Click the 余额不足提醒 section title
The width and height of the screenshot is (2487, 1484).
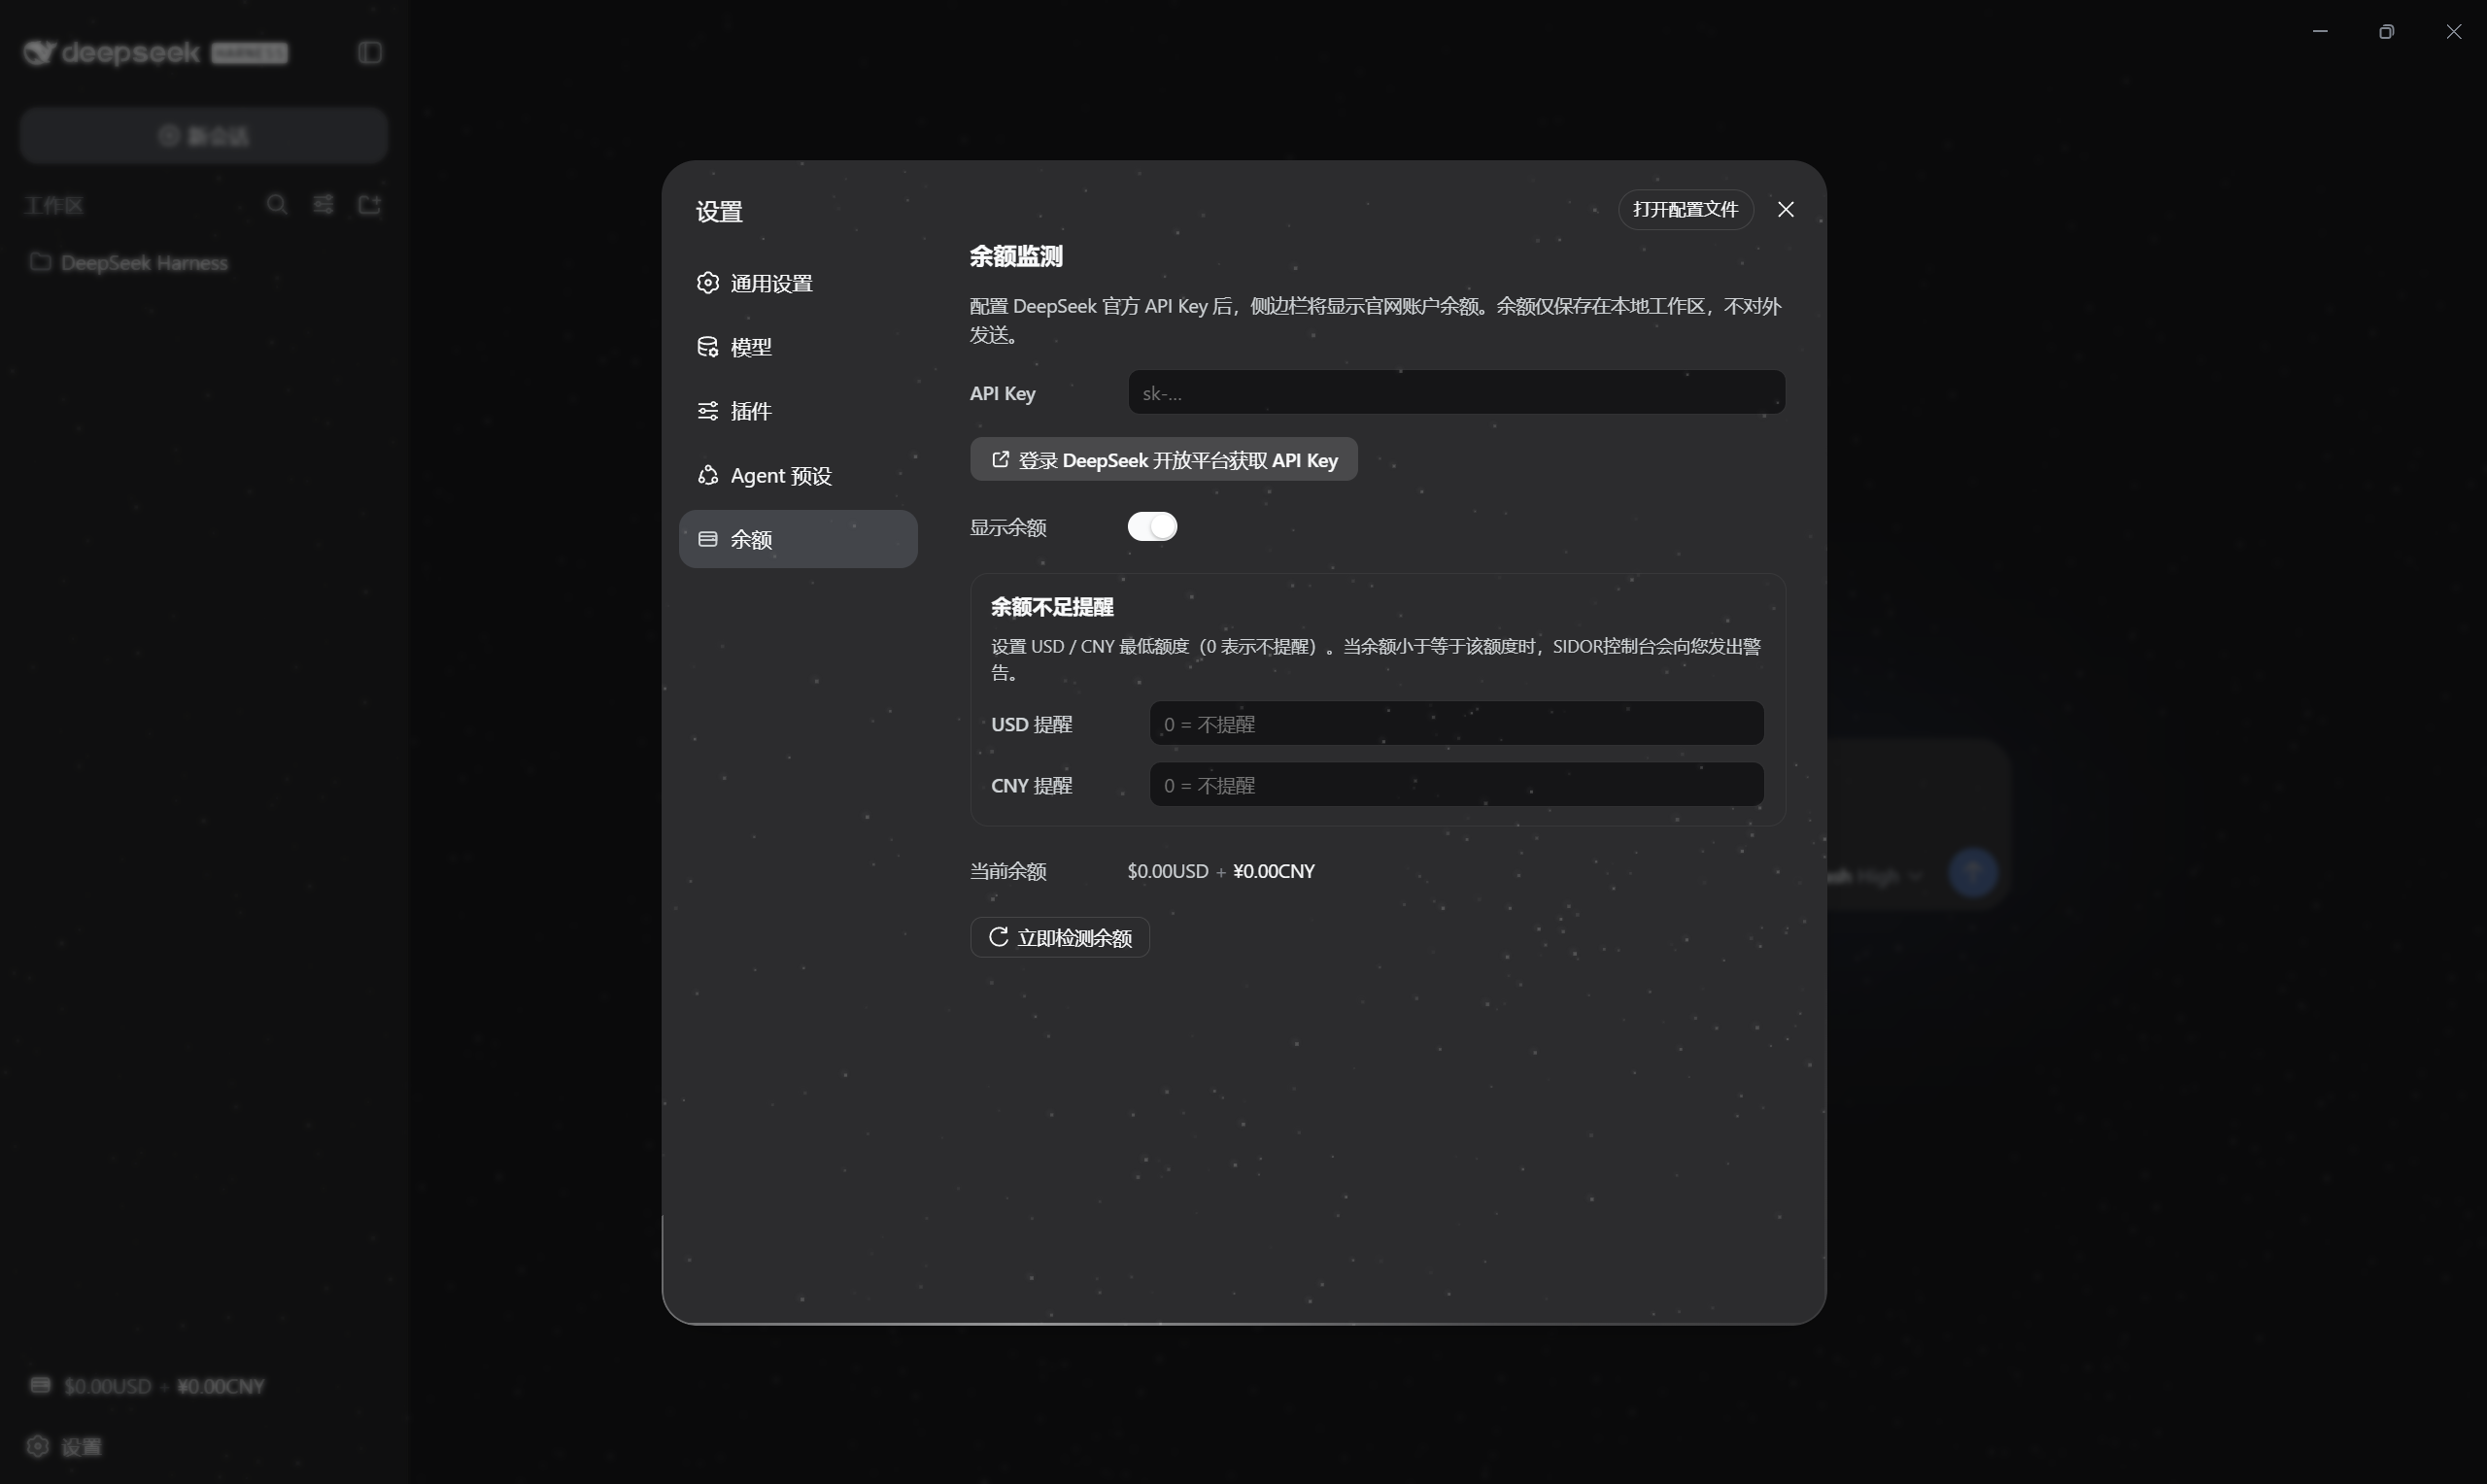pos(1052,607)
